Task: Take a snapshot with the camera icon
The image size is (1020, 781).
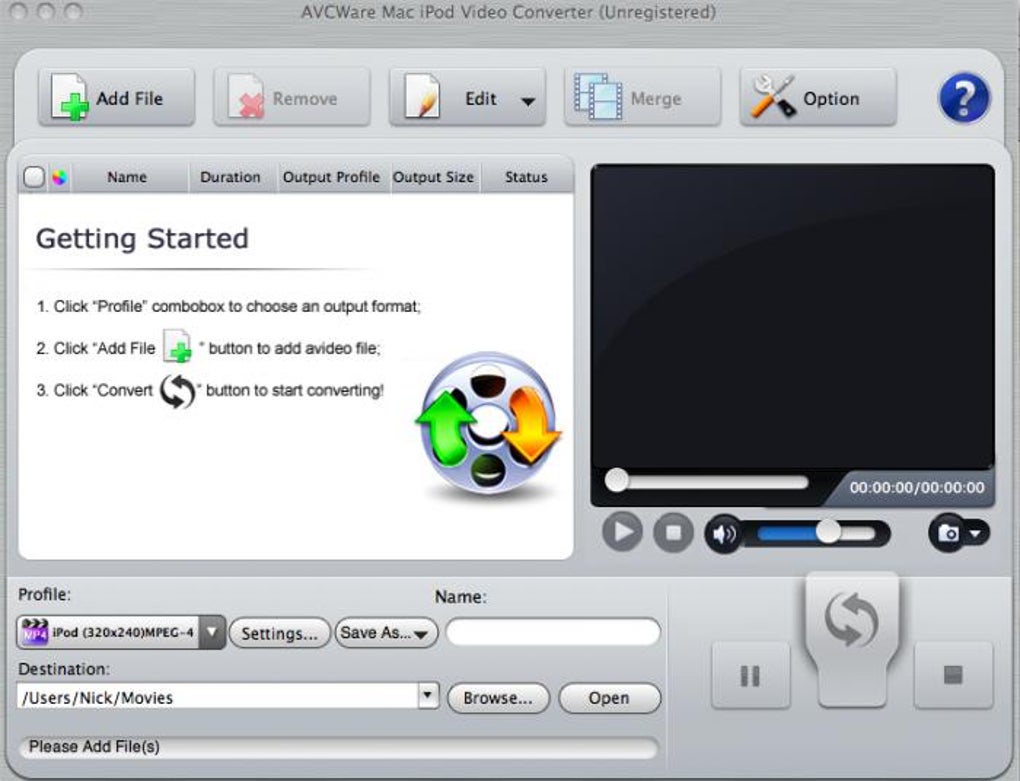Action: (x=948, y=533)
